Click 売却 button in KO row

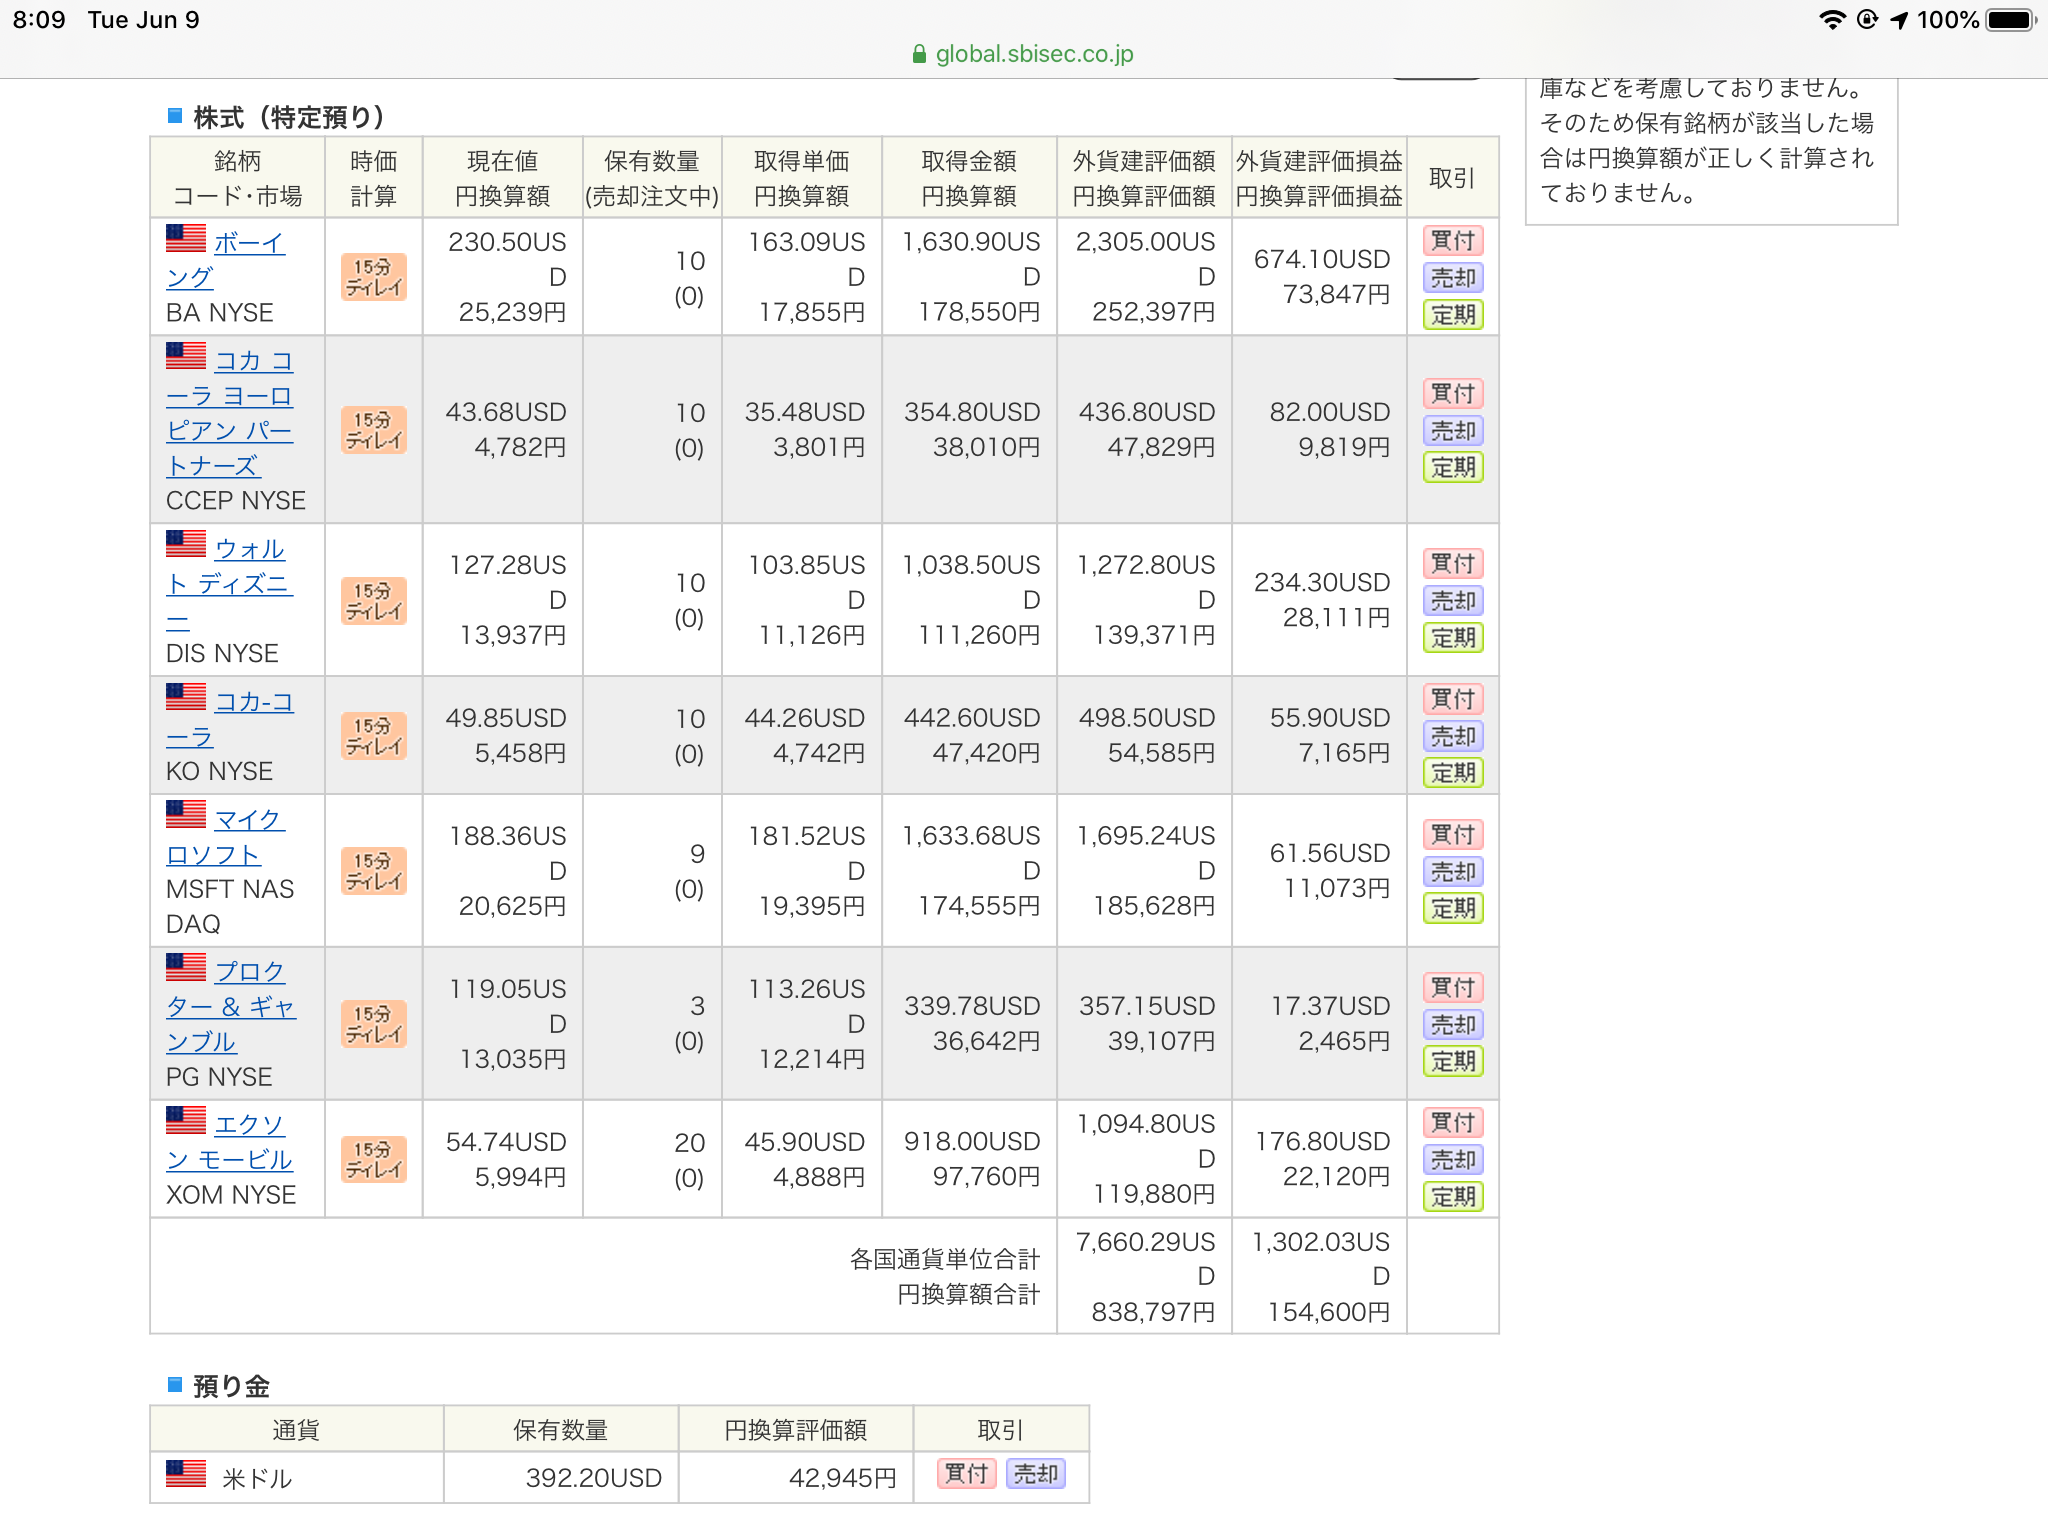[1453, 736]
